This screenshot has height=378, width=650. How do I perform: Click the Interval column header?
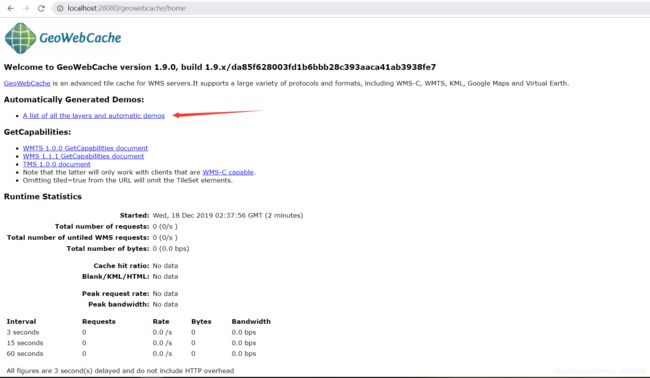(x=21, y=322)
